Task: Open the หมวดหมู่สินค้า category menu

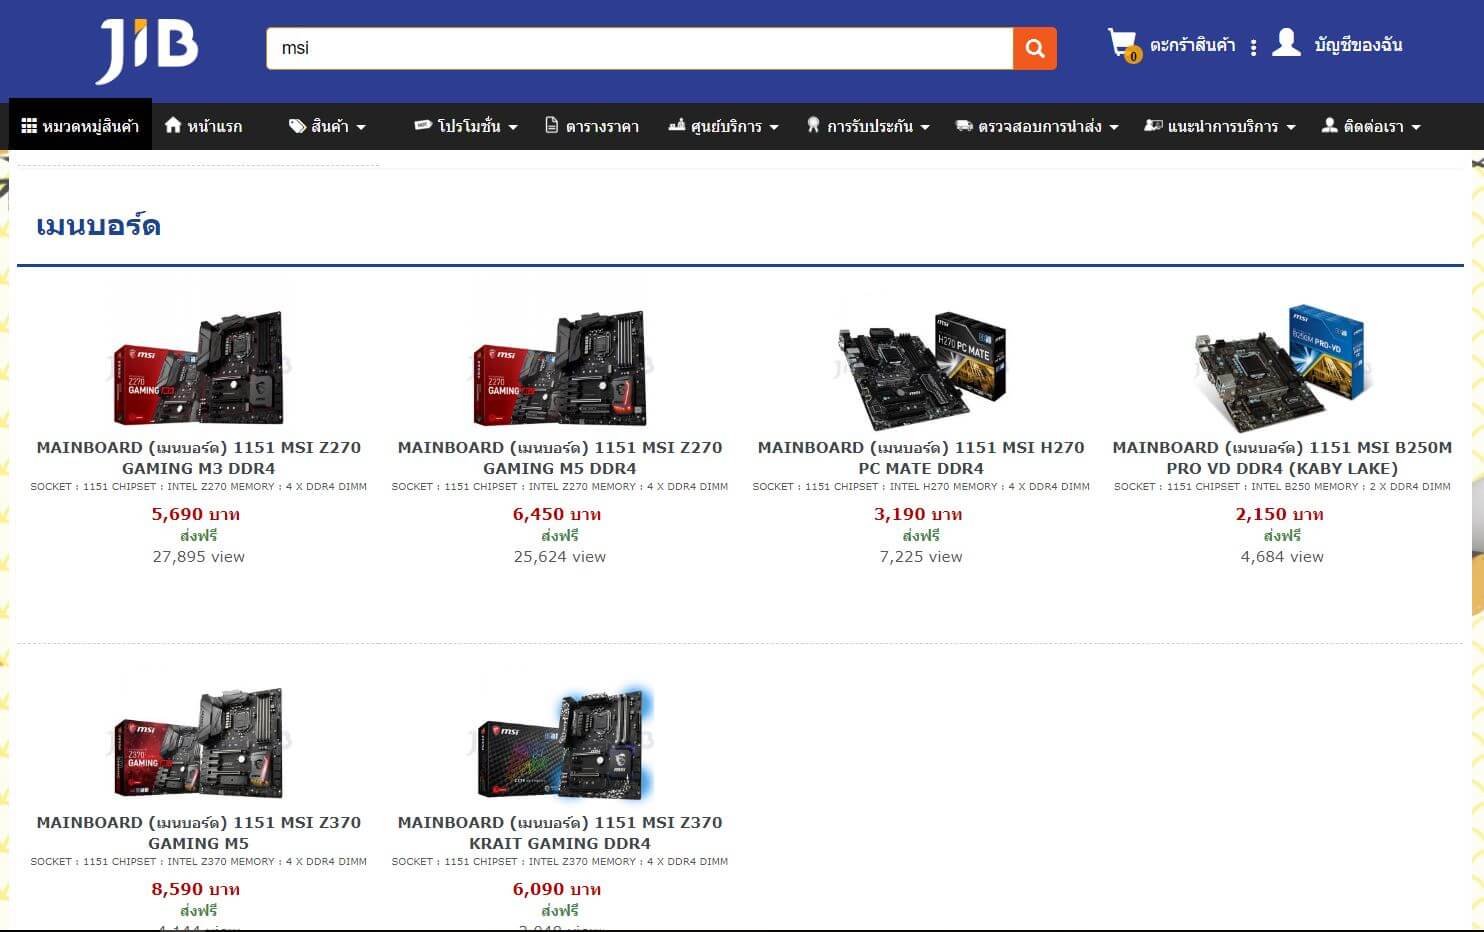Action: coord(80,126)
